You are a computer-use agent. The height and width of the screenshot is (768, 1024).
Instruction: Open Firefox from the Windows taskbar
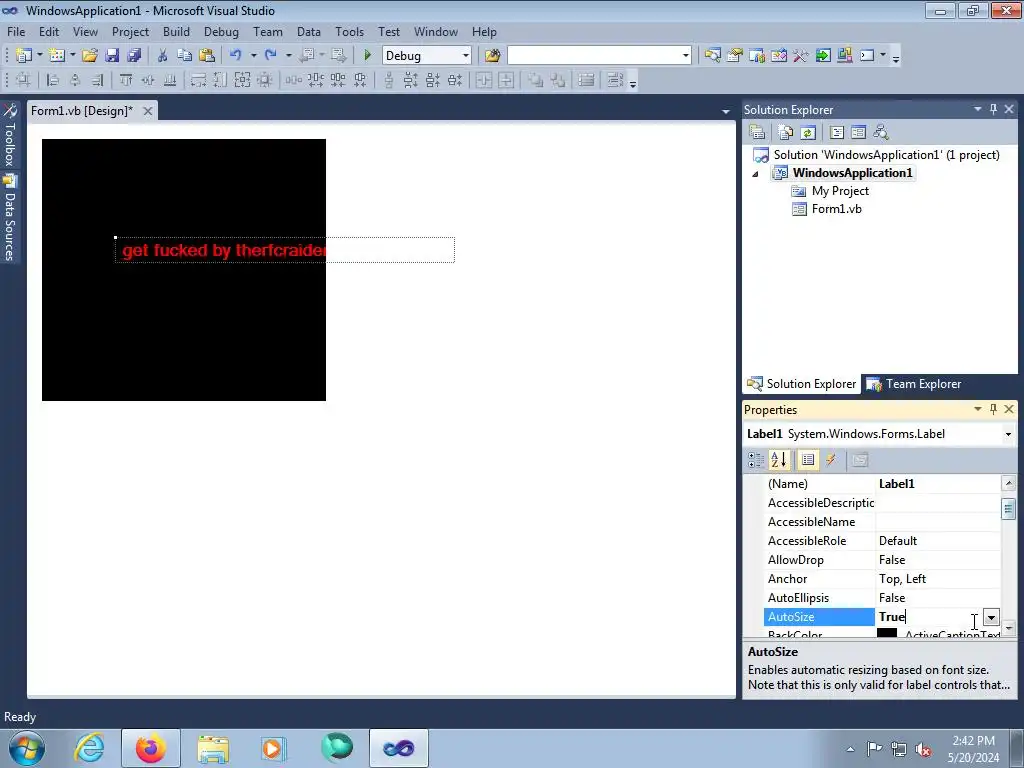[150, 748]
